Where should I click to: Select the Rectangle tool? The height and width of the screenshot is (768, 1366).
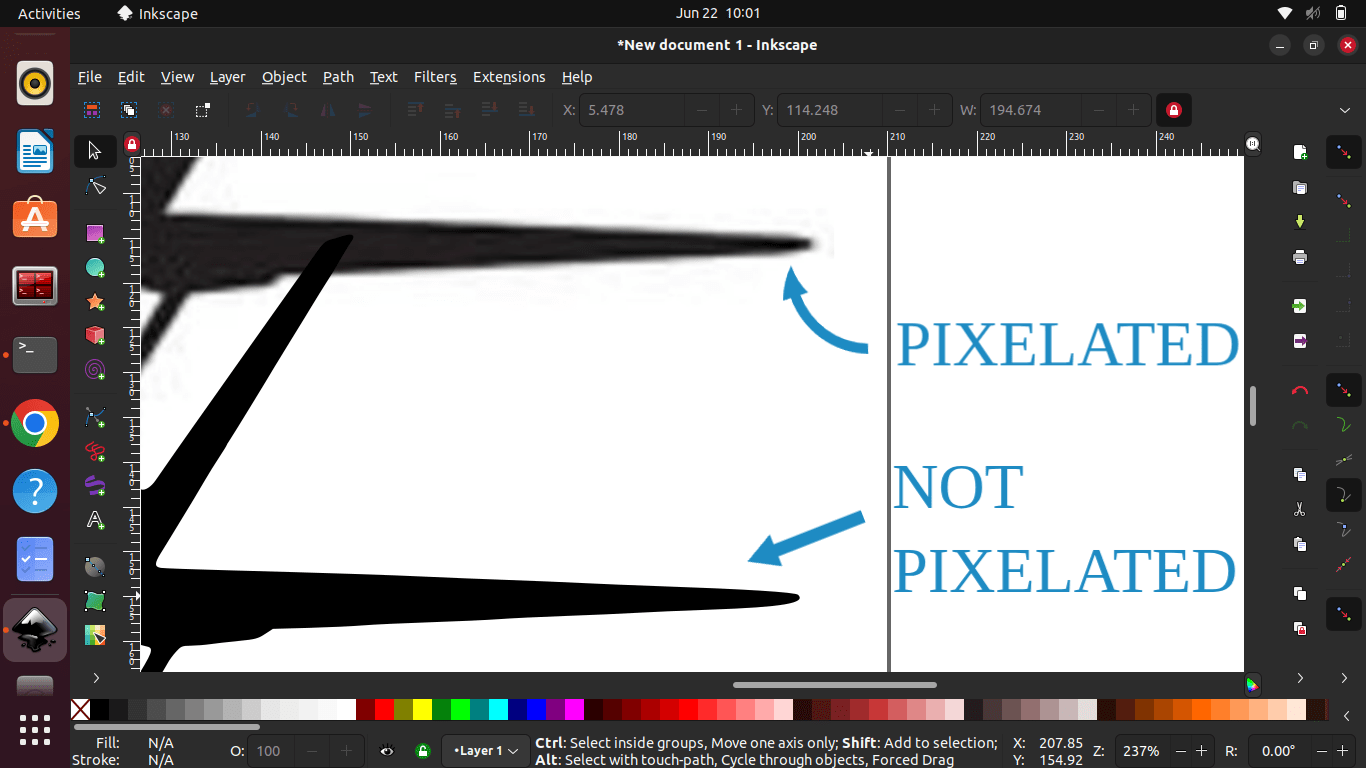coord(95,233)
